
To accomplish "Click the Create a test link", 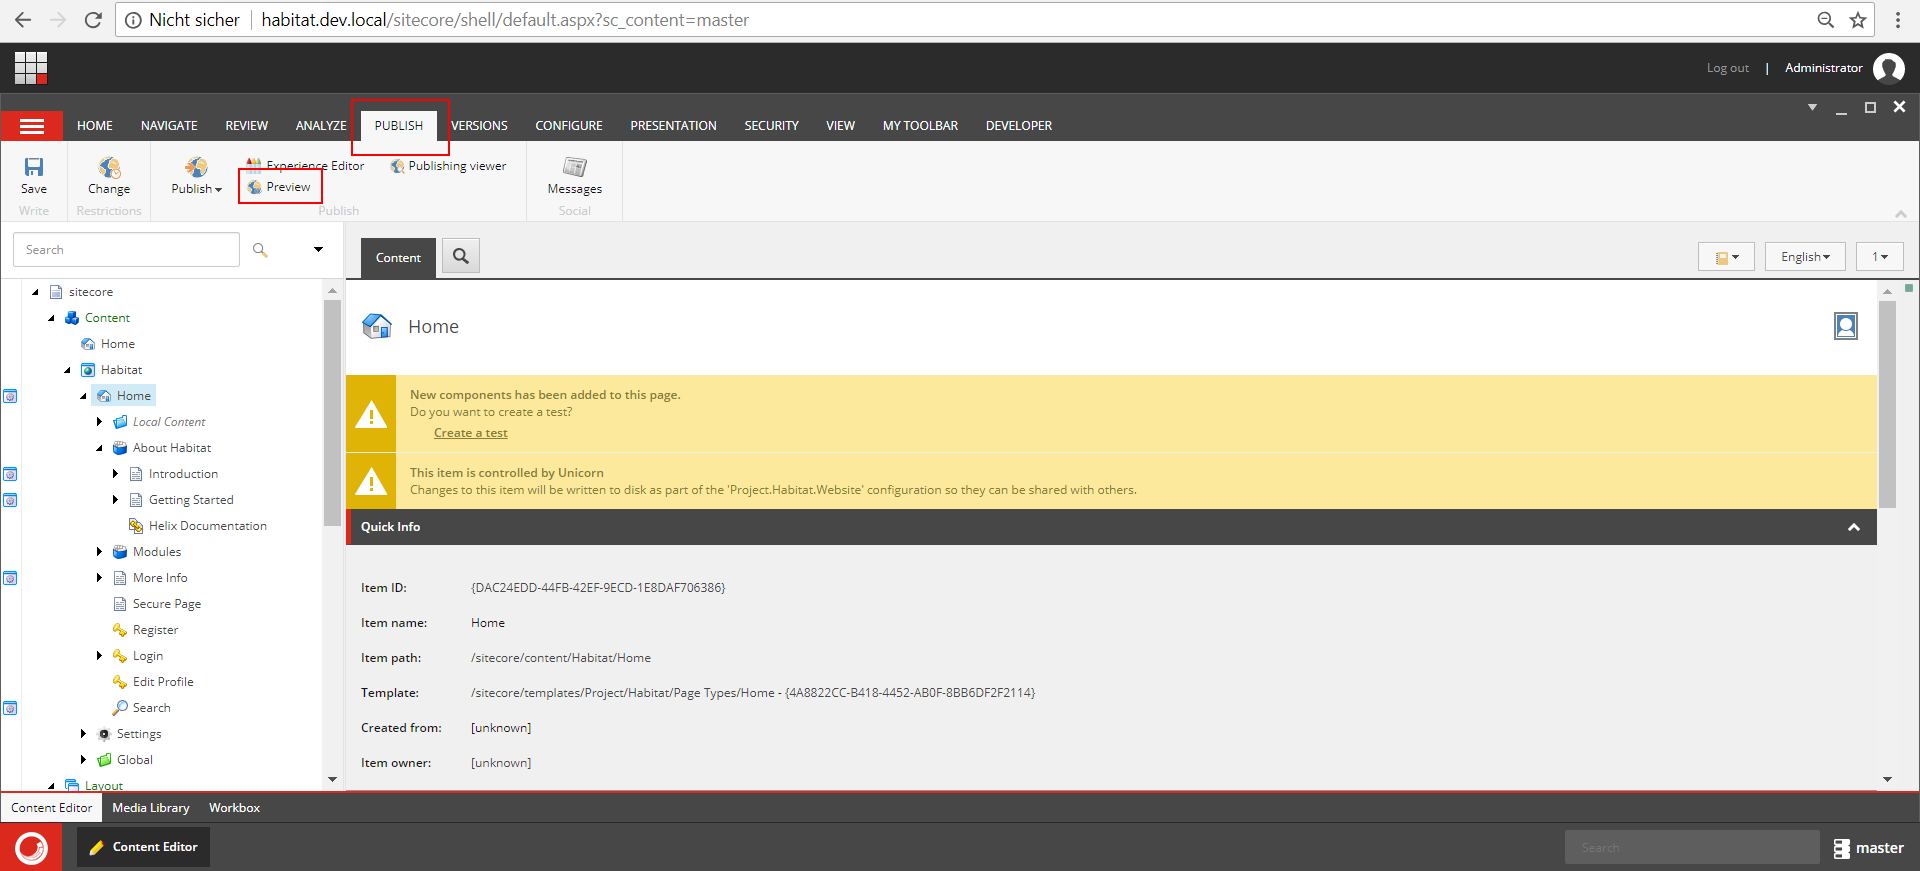I will pyautogui.click(x=471, y=433).
